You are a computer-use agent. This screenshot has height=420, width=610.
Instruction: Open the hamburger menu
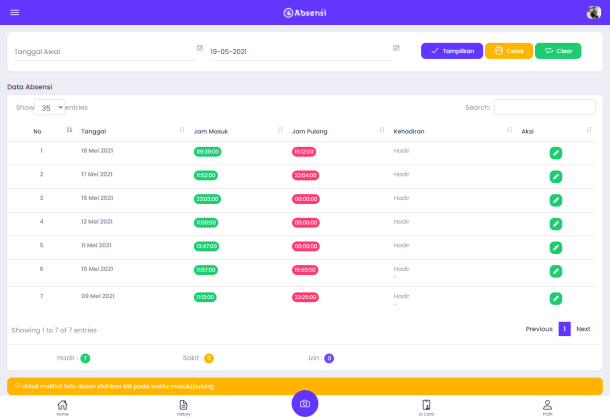[x=14, y=12]
